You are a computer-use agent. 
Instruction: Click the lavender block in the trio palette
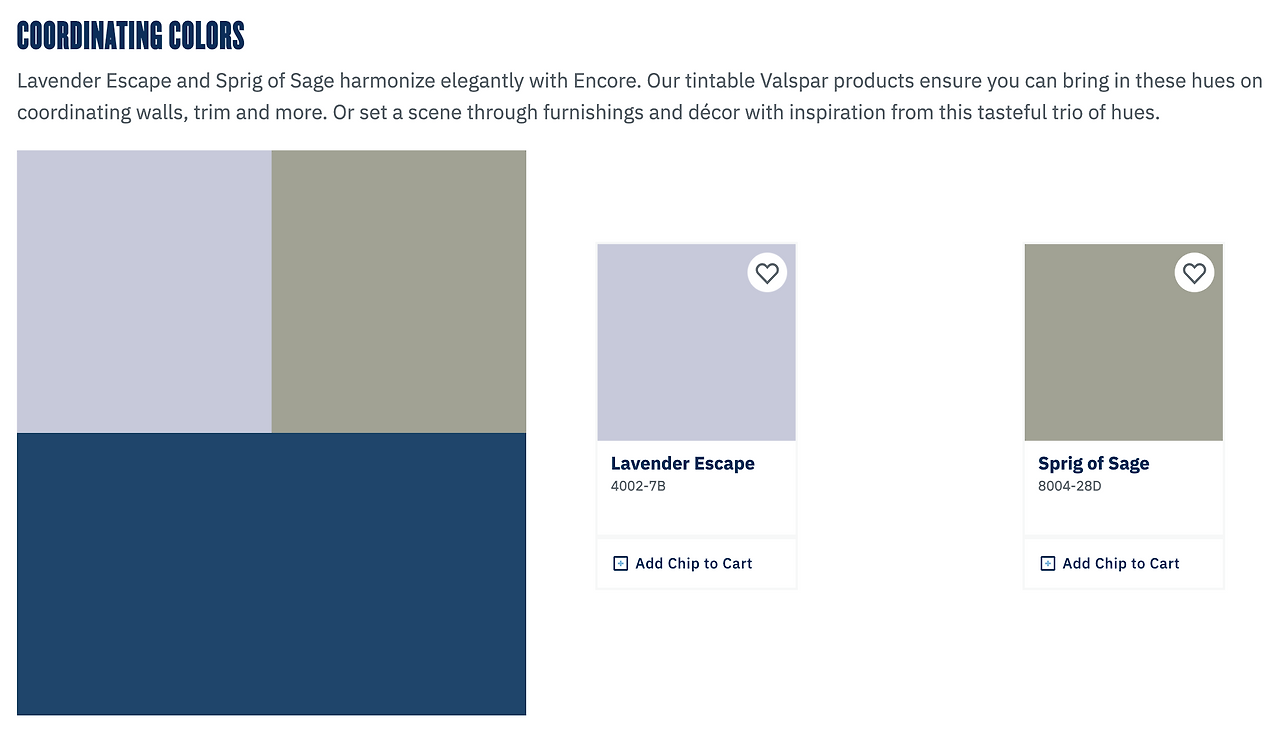pos(144,292)
